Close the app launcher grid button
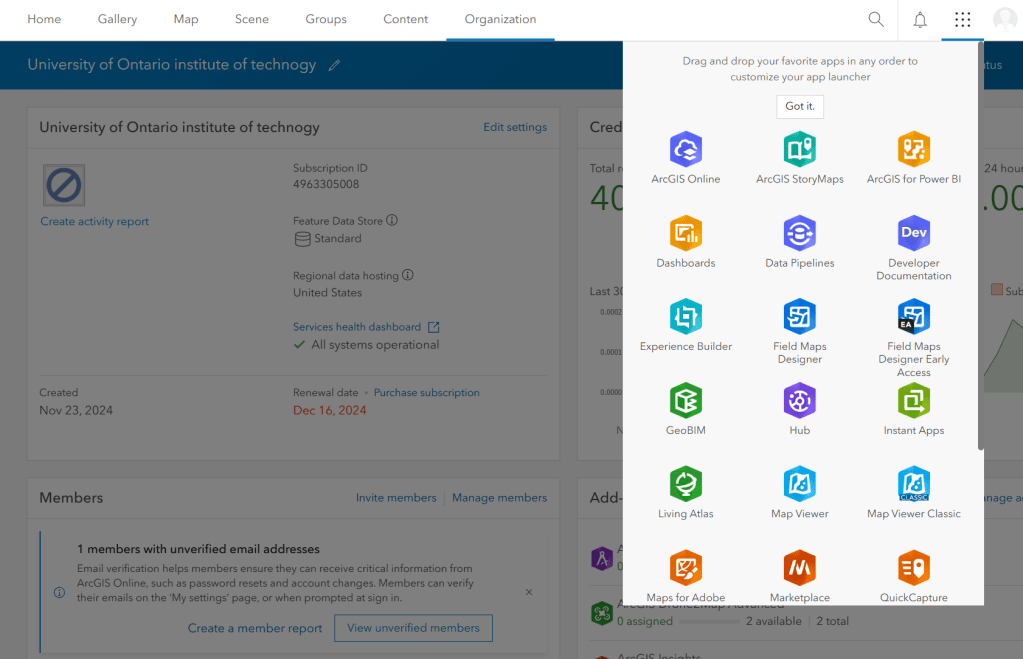 (962, 20)
